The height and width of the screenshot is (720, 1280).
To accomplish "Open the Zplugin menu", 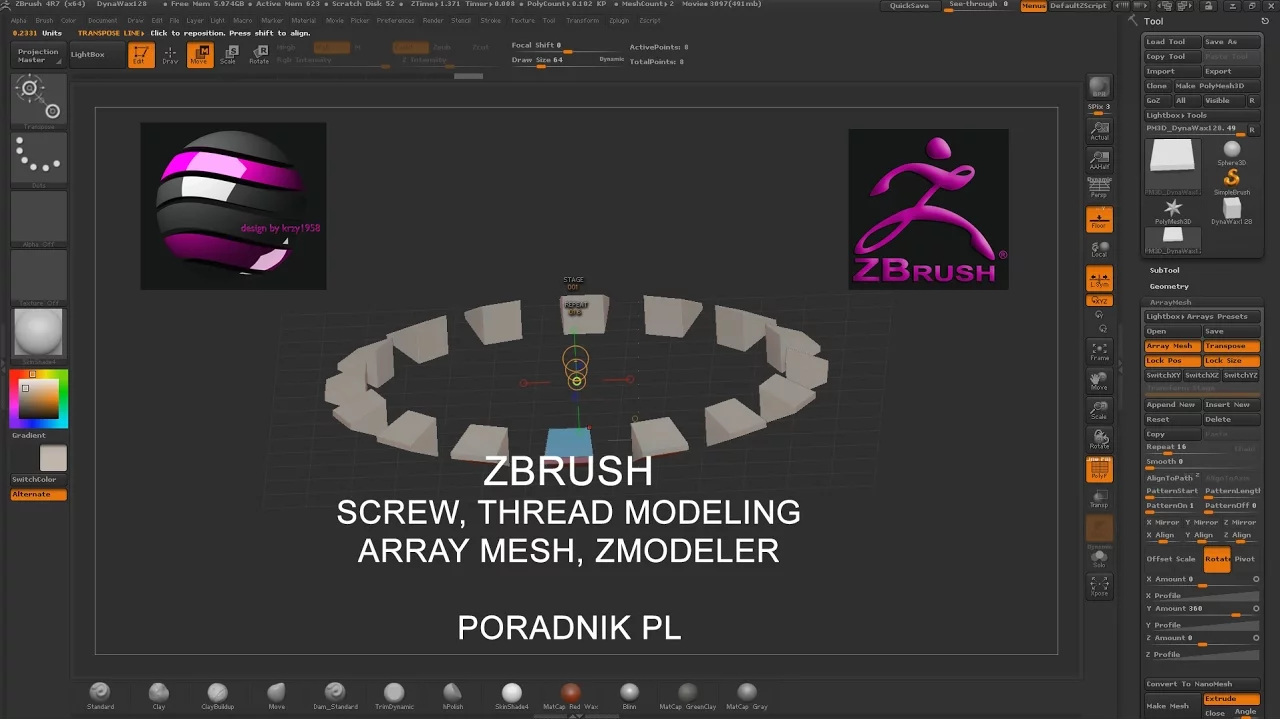I will (x=619, y=20).
